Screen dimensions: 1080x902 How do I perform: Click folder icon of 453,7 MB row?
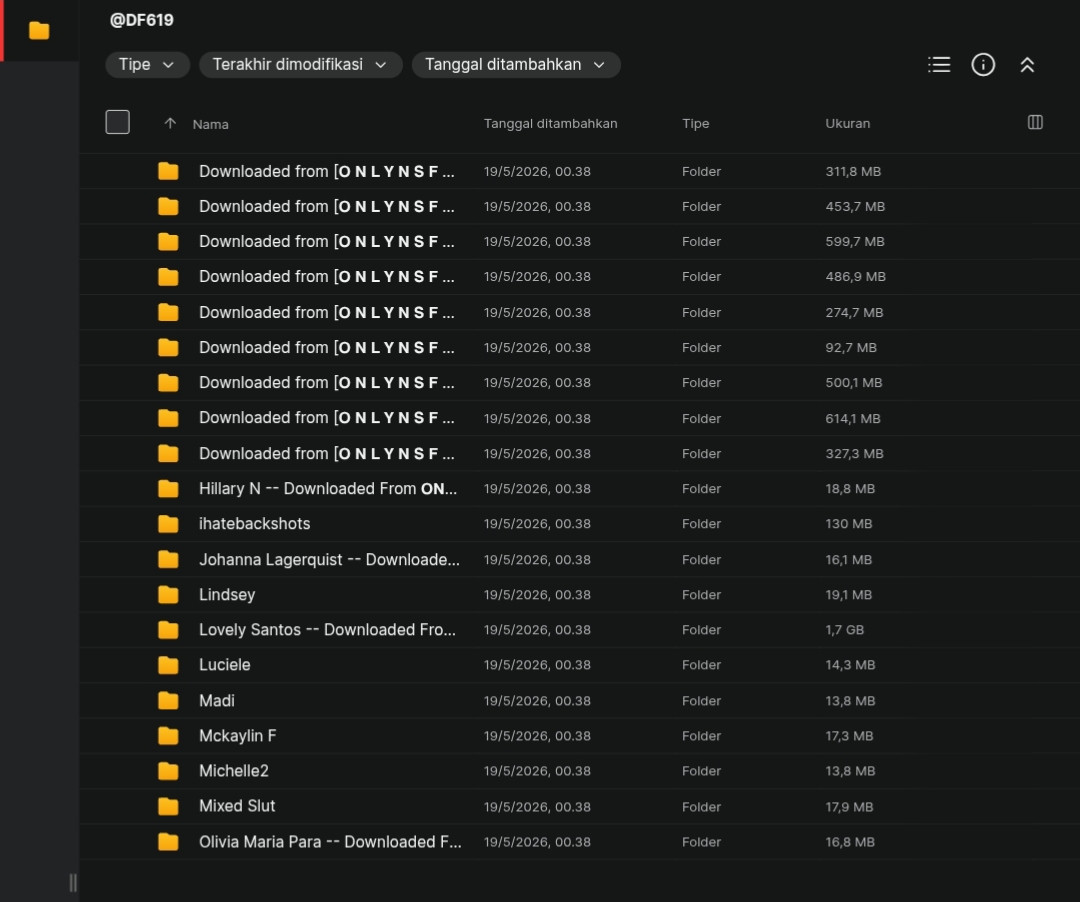pos(168,207)
